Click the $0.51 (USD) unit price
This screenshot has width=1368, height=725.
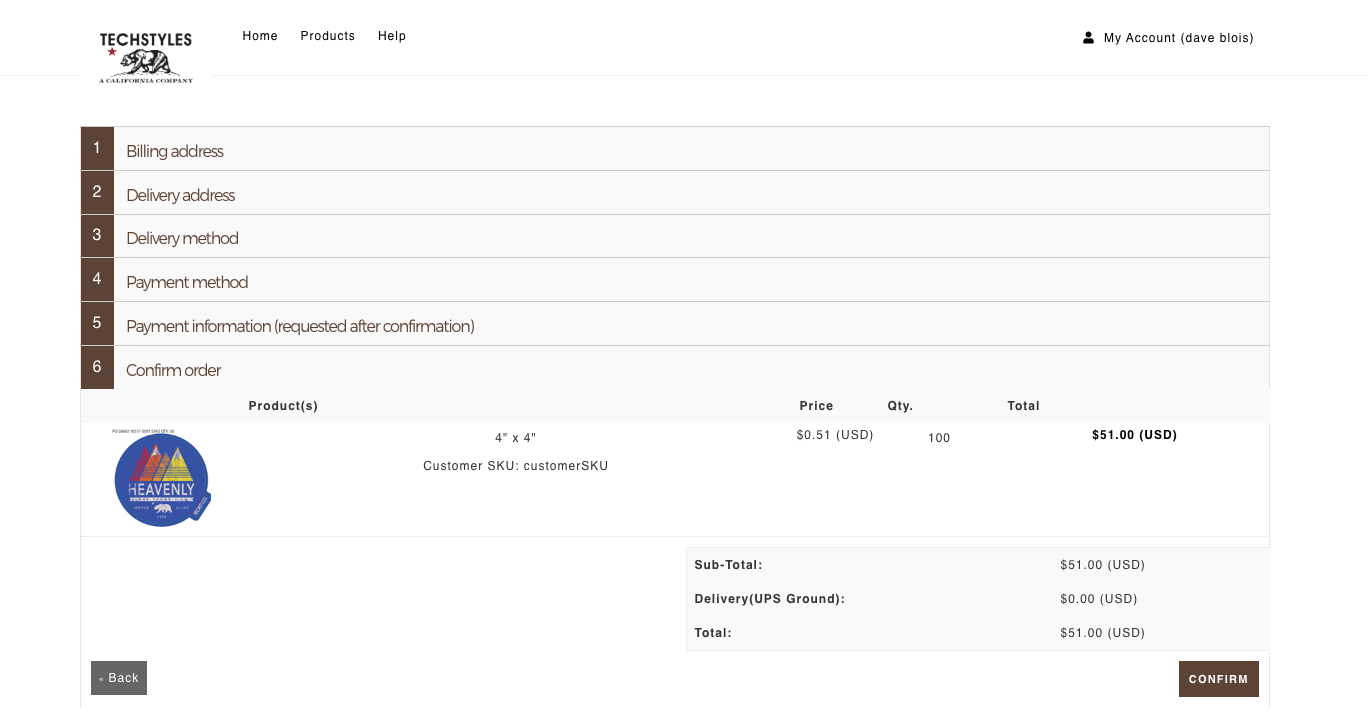[835, 435]
